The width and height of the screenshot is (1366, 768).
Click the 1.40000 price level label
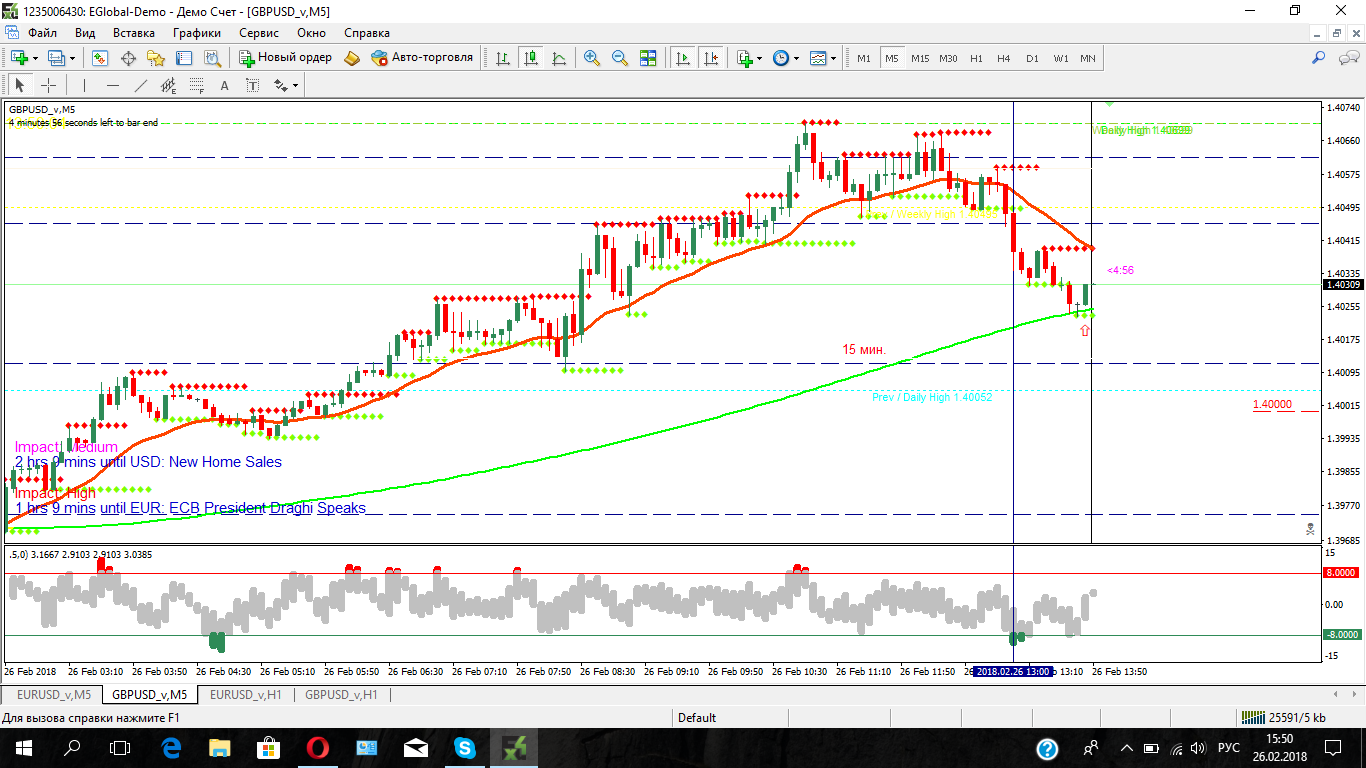click(x=1272, y=405)
